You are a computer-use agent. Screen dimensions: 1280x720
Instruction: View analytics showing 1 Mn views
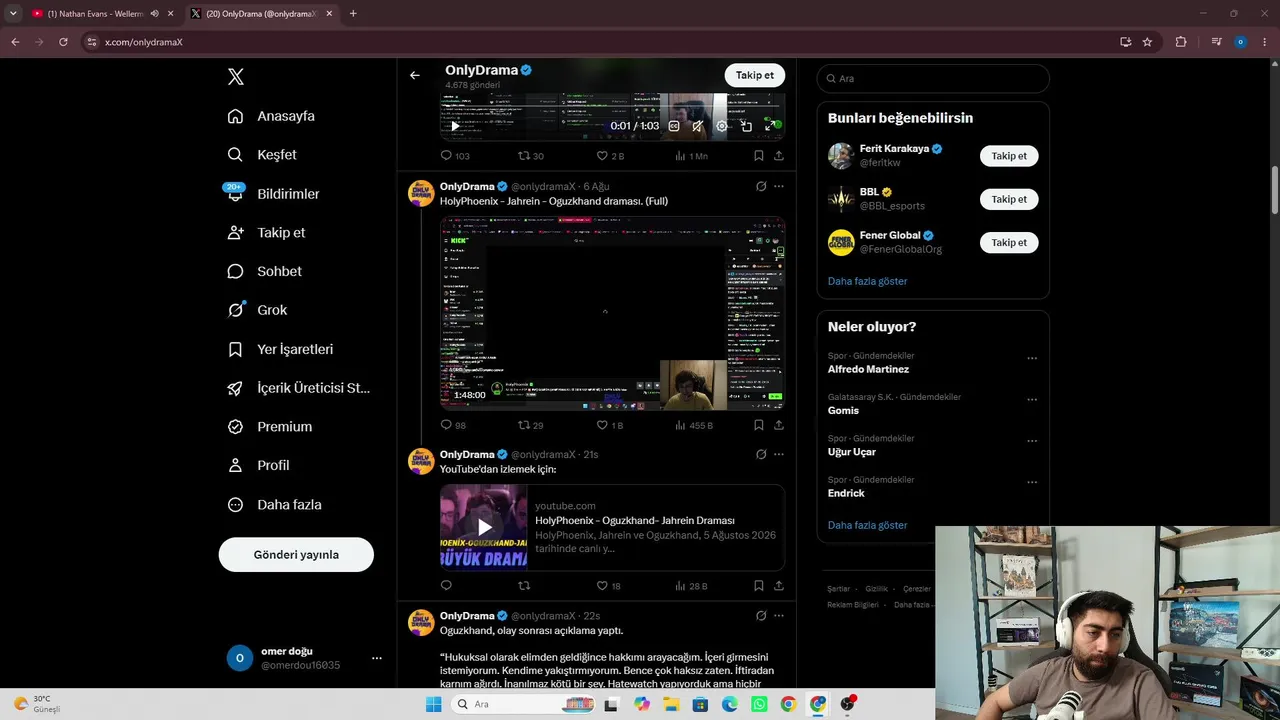691,156
